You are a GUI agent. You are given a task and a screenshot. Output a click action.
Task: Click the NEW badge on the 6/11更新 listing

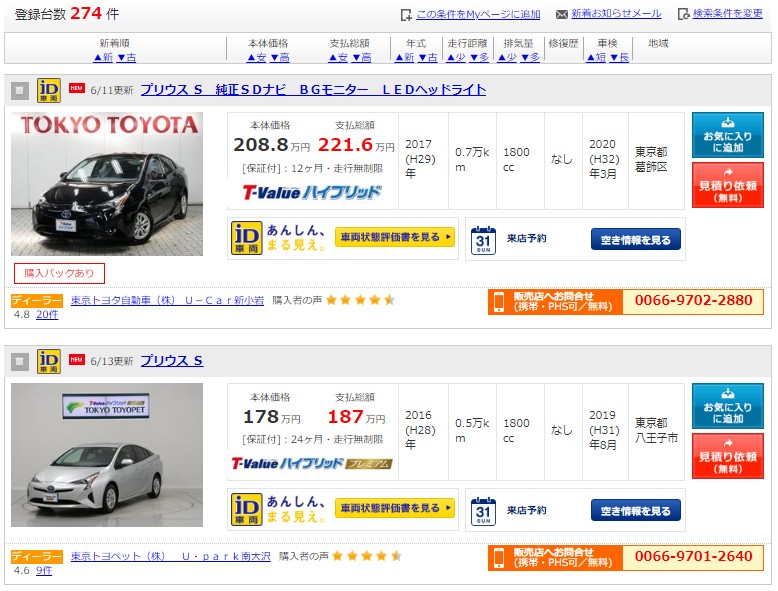click(76, 88)
